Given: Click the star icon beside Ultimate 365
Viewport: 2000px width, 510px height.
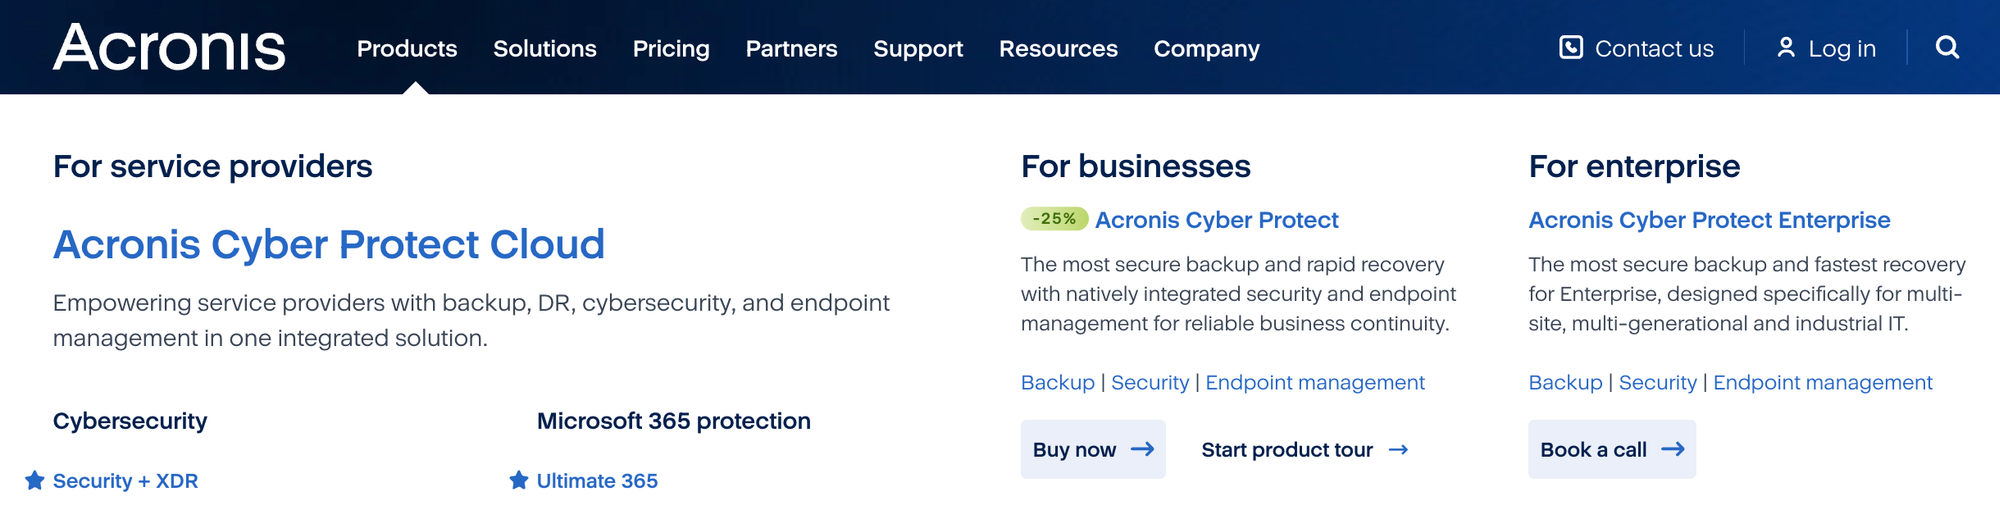Looking at the screenshot, I should [519, 481].
